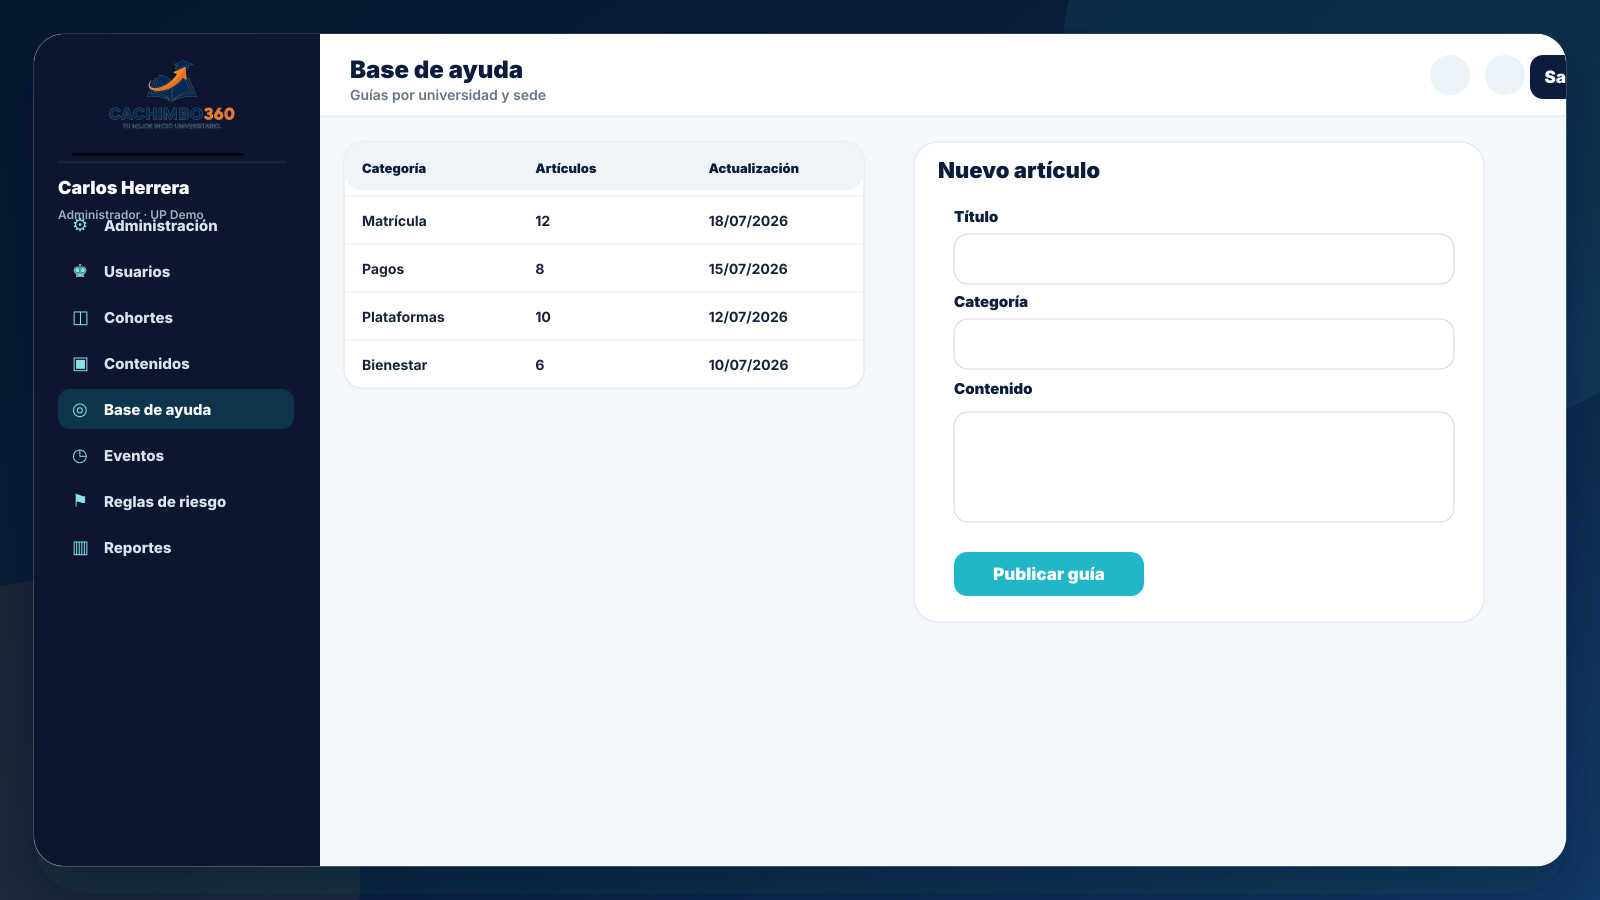Focus the Categoría input field
The width and height of the screenshot is (1600, 900).
[x=1204, y=344]
